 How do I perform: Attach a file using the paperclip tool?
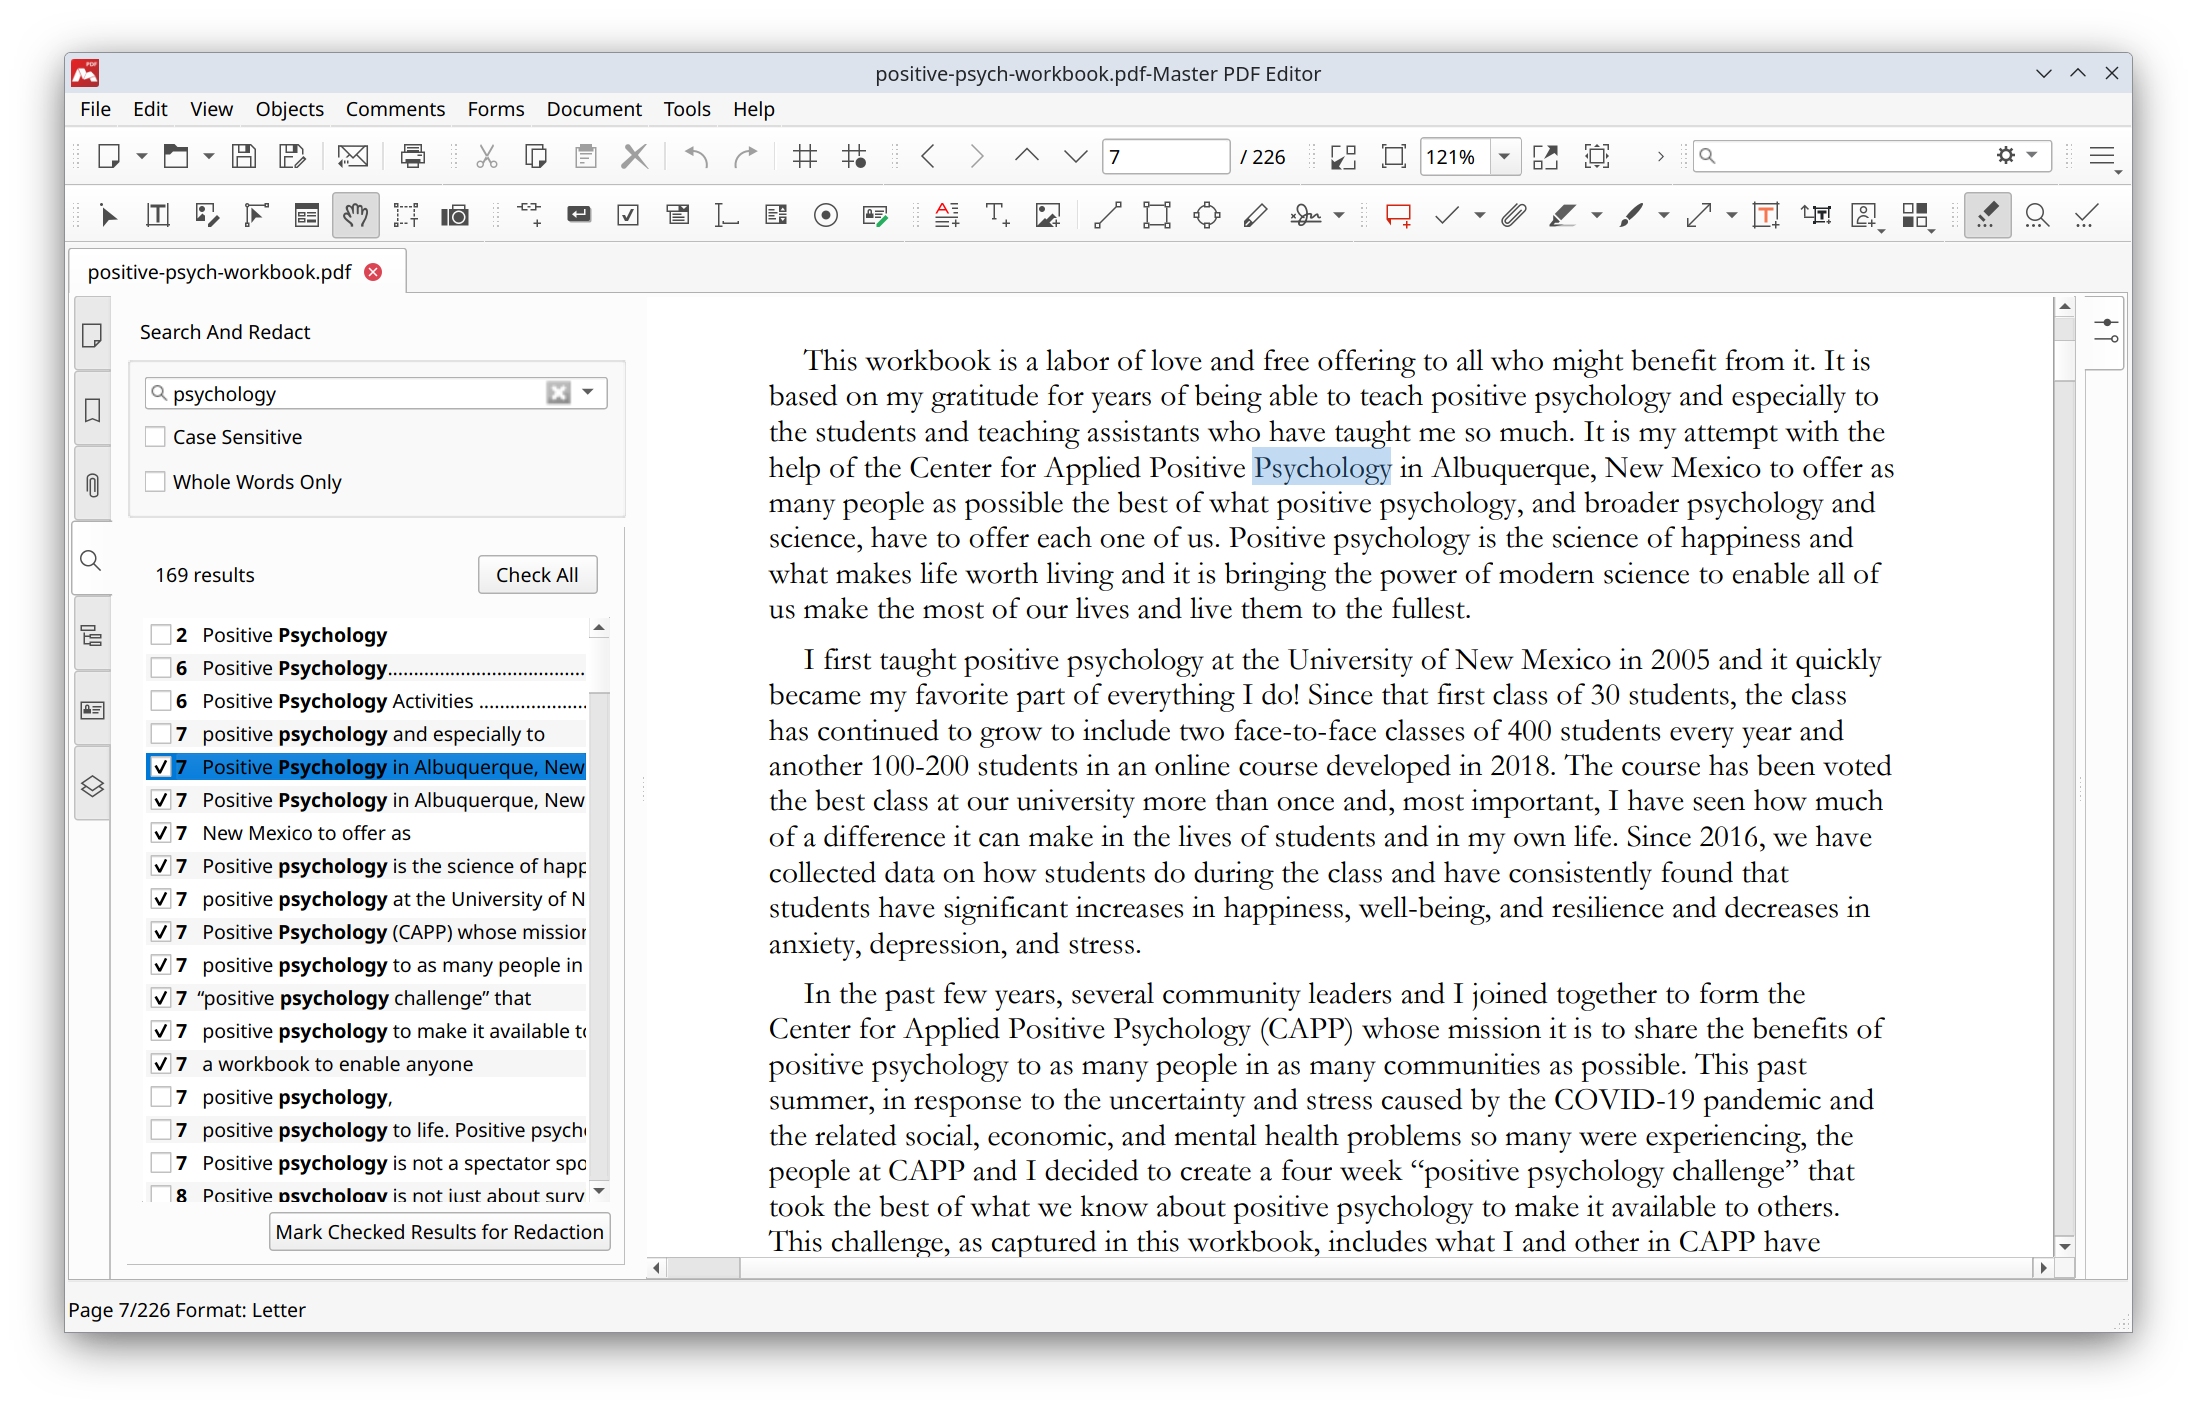pos(1512,214)
